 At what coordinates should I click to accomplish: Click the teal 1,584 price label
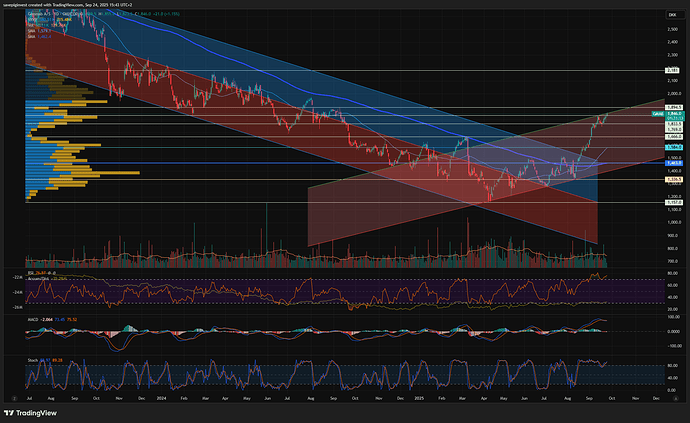pyautogui.click(x=672, y=147)
